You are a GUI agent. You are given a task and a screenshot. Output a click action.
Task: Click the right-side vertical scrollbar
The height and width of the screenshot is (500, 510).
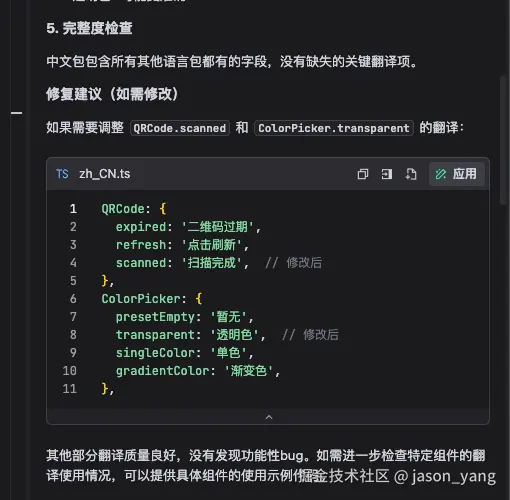503,140
